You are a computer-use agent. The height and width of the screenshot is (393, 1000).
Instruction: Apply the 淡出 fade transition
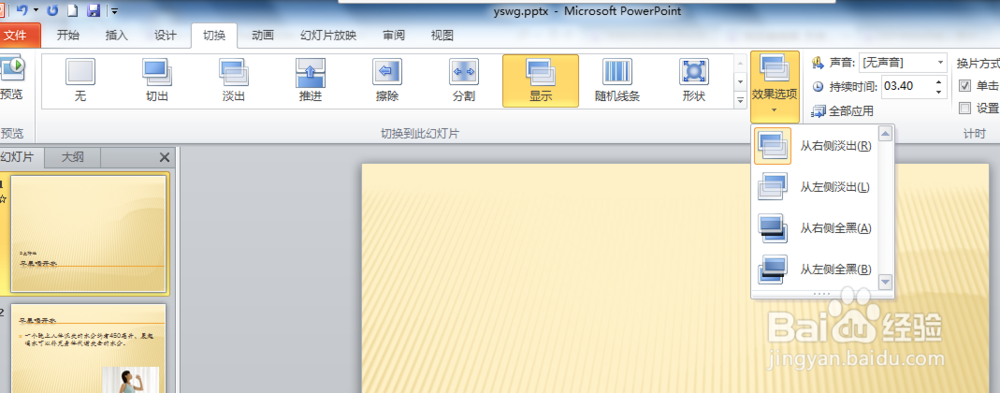click(233, 81)
